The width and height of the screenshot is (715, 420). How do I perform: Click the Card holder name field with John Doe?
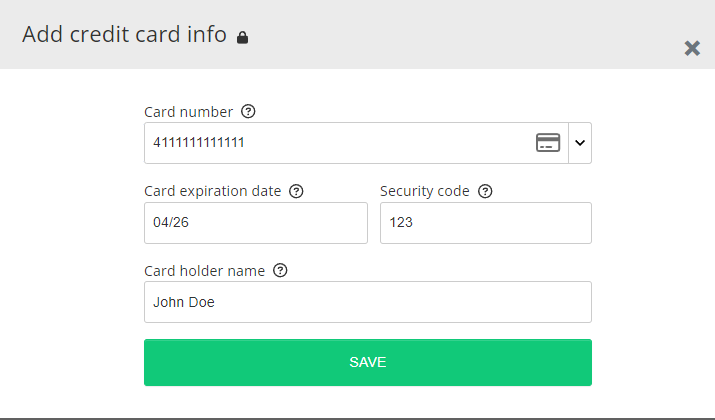coord(368,302)
